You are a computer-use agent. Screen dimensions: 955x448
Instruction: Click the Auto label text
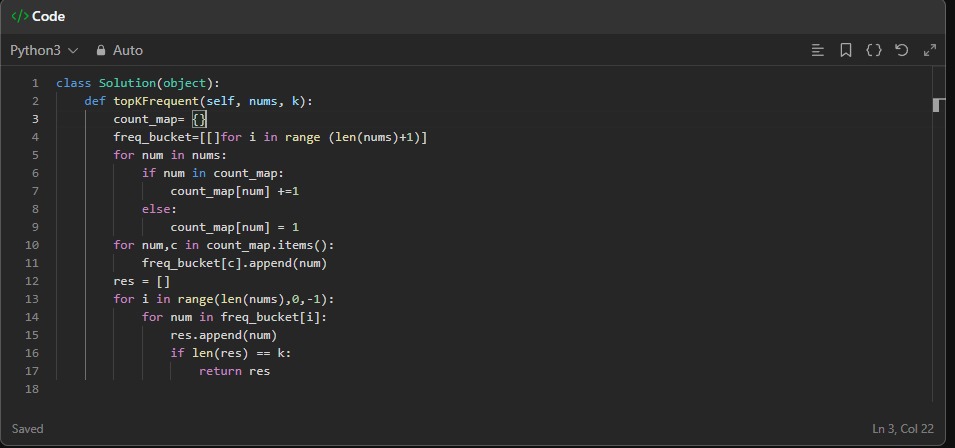point(128,51)
